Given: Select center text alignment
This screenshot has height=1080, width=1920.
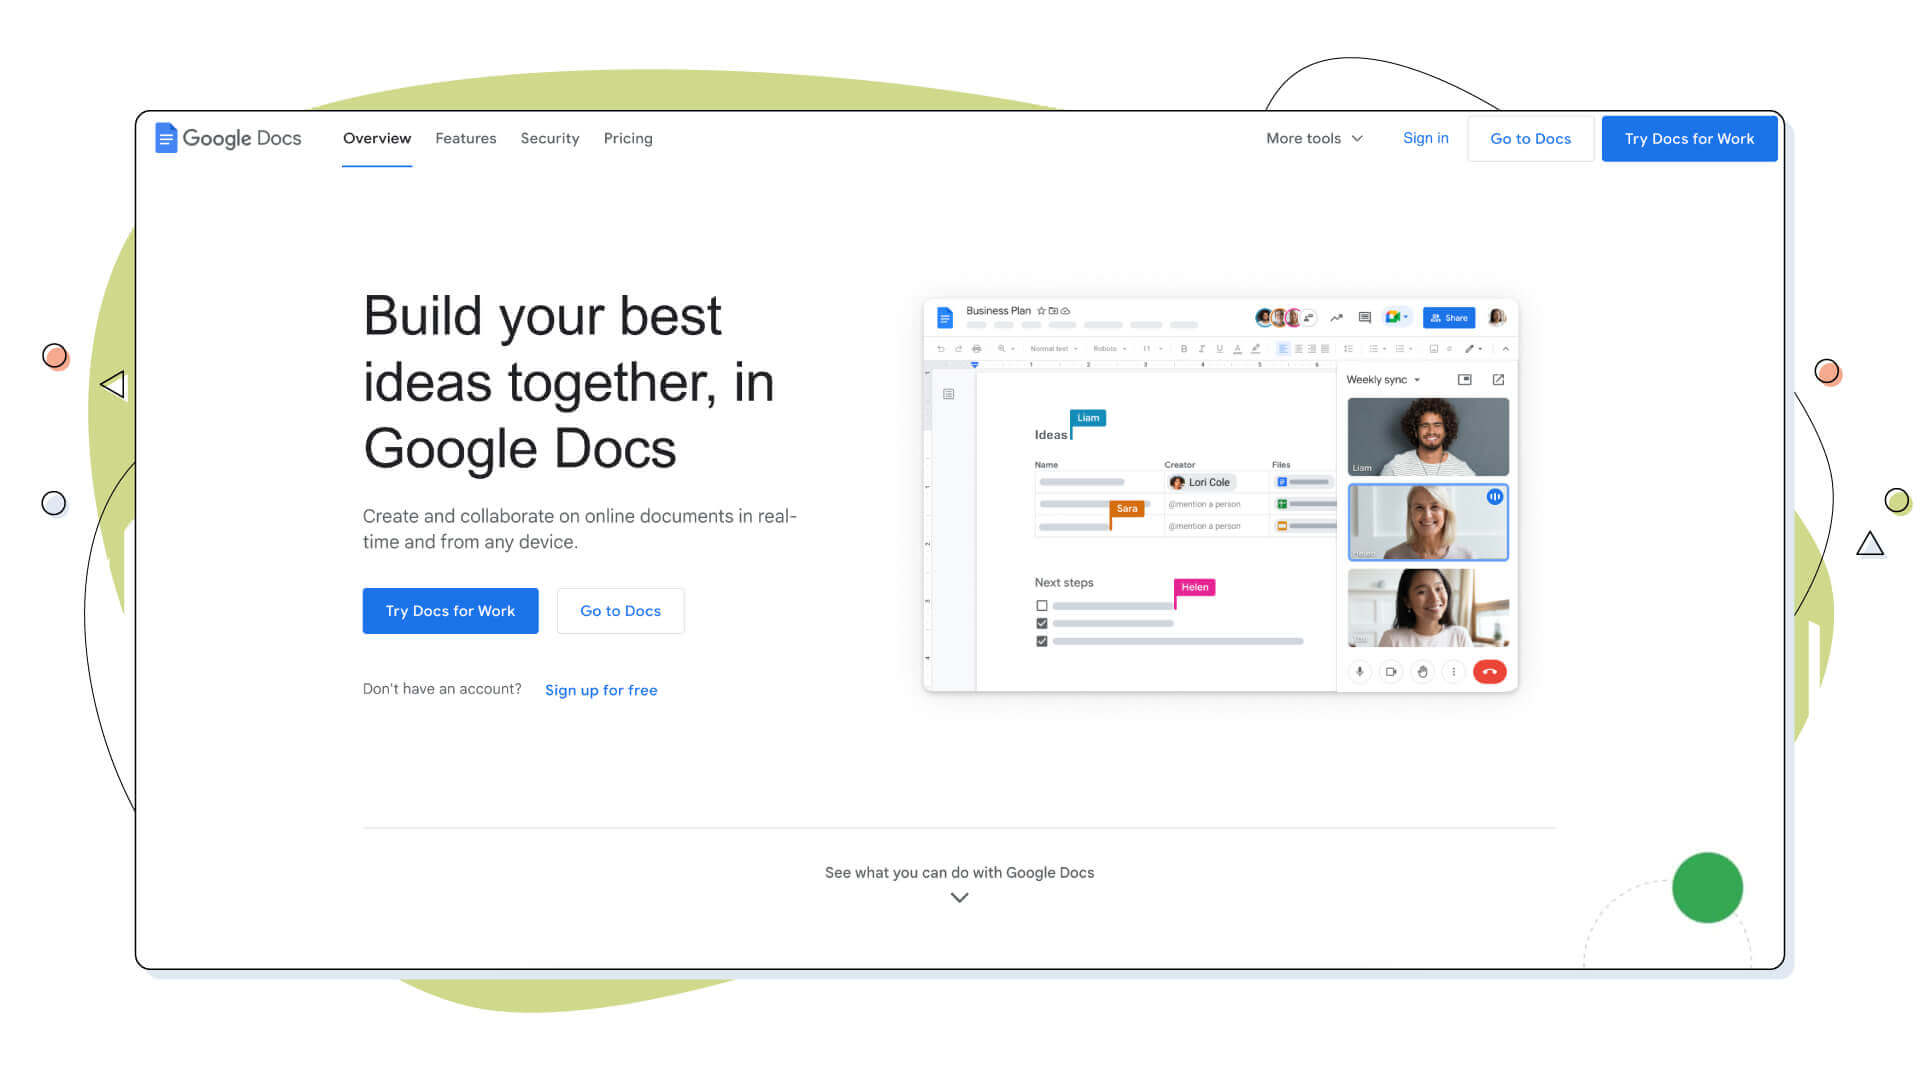Looking at the screenshot, I should [x=1299, y=349].
